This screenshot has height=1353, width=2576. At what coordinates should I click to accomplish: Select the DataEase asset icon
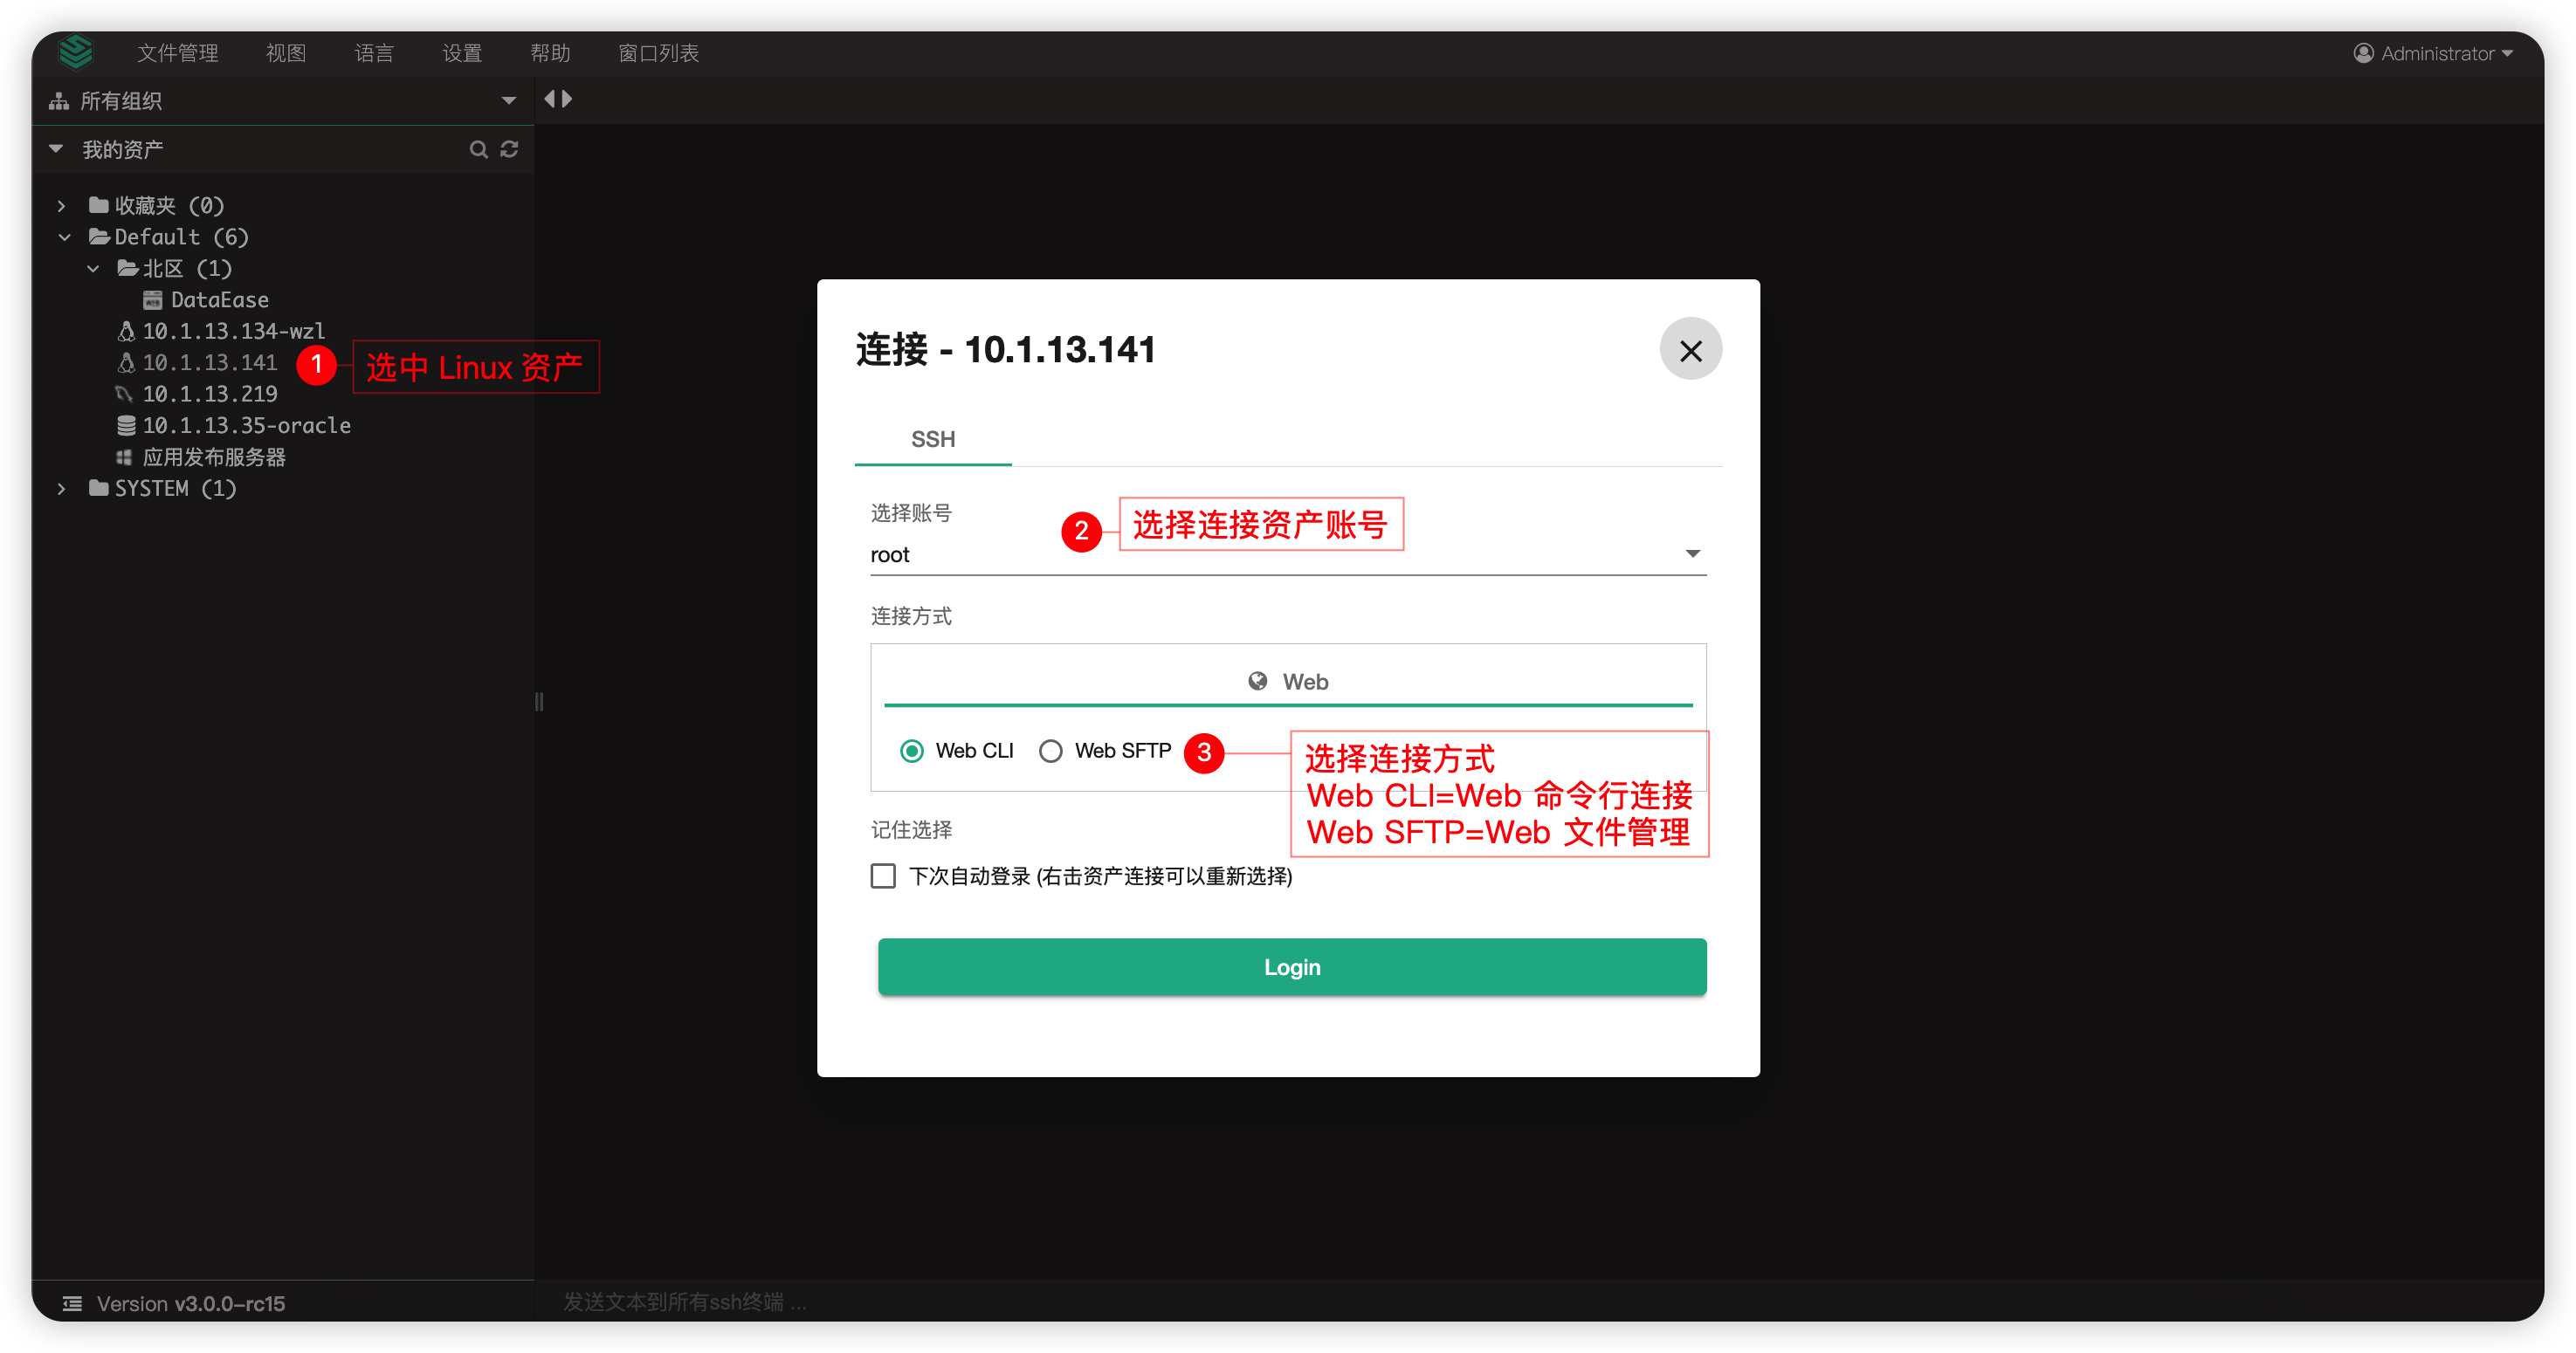(x=152, y=299)
